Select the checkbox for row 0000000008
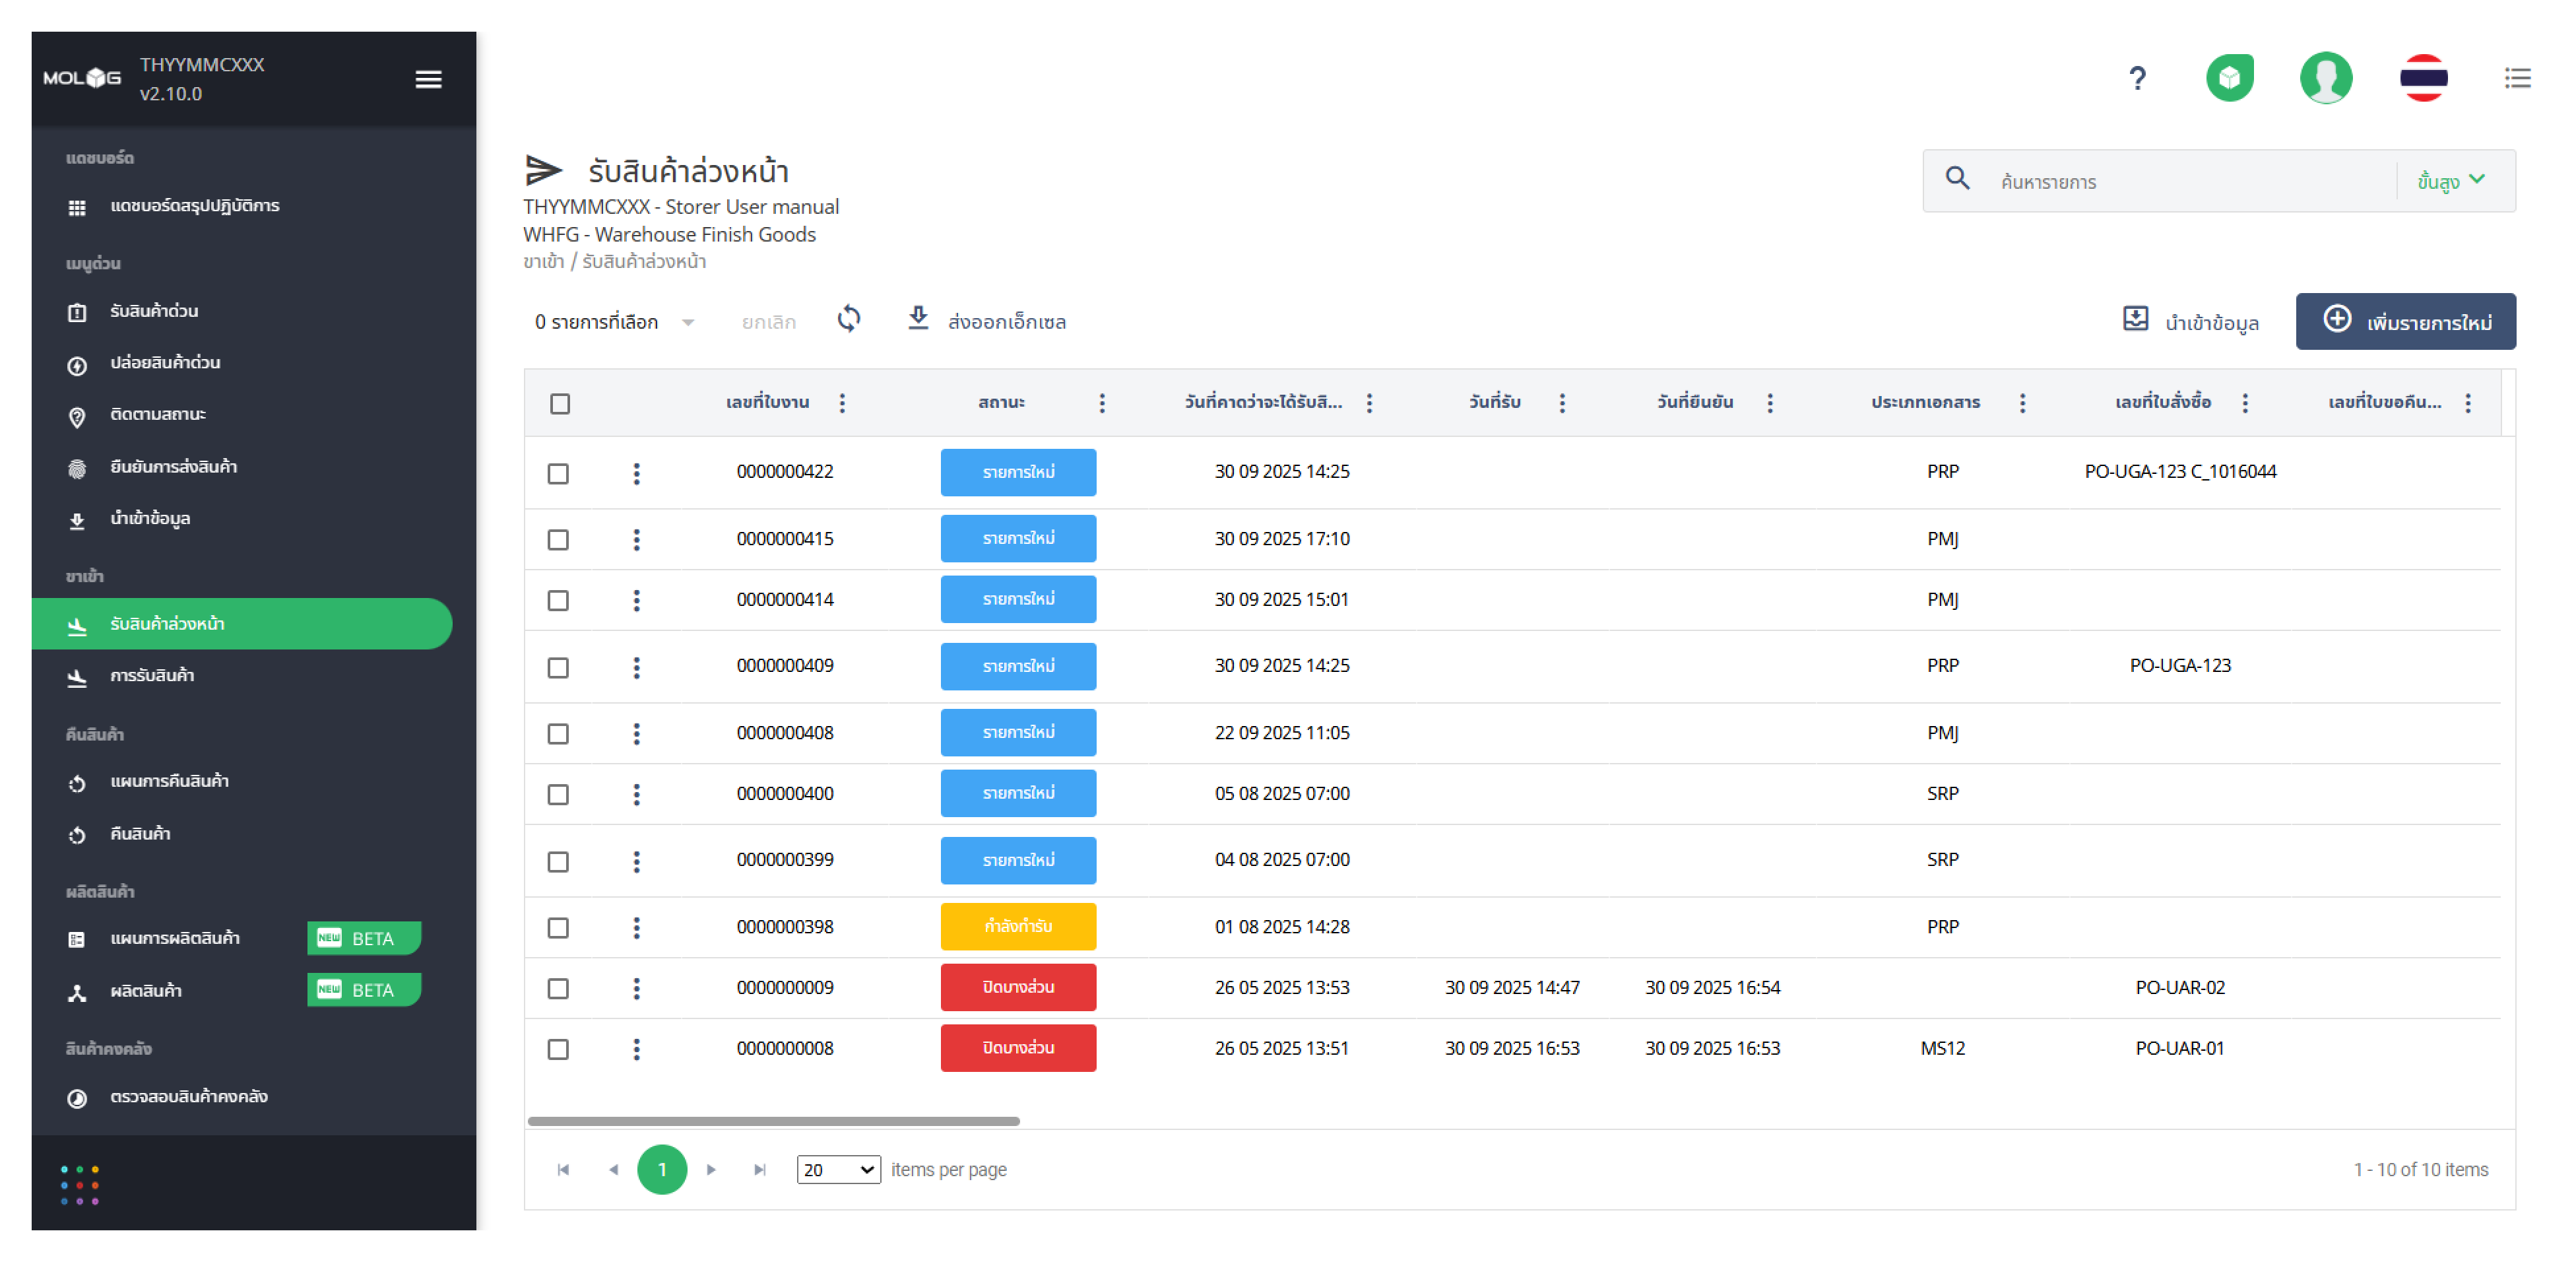2576x1262 pixels. pos(558,1049)
